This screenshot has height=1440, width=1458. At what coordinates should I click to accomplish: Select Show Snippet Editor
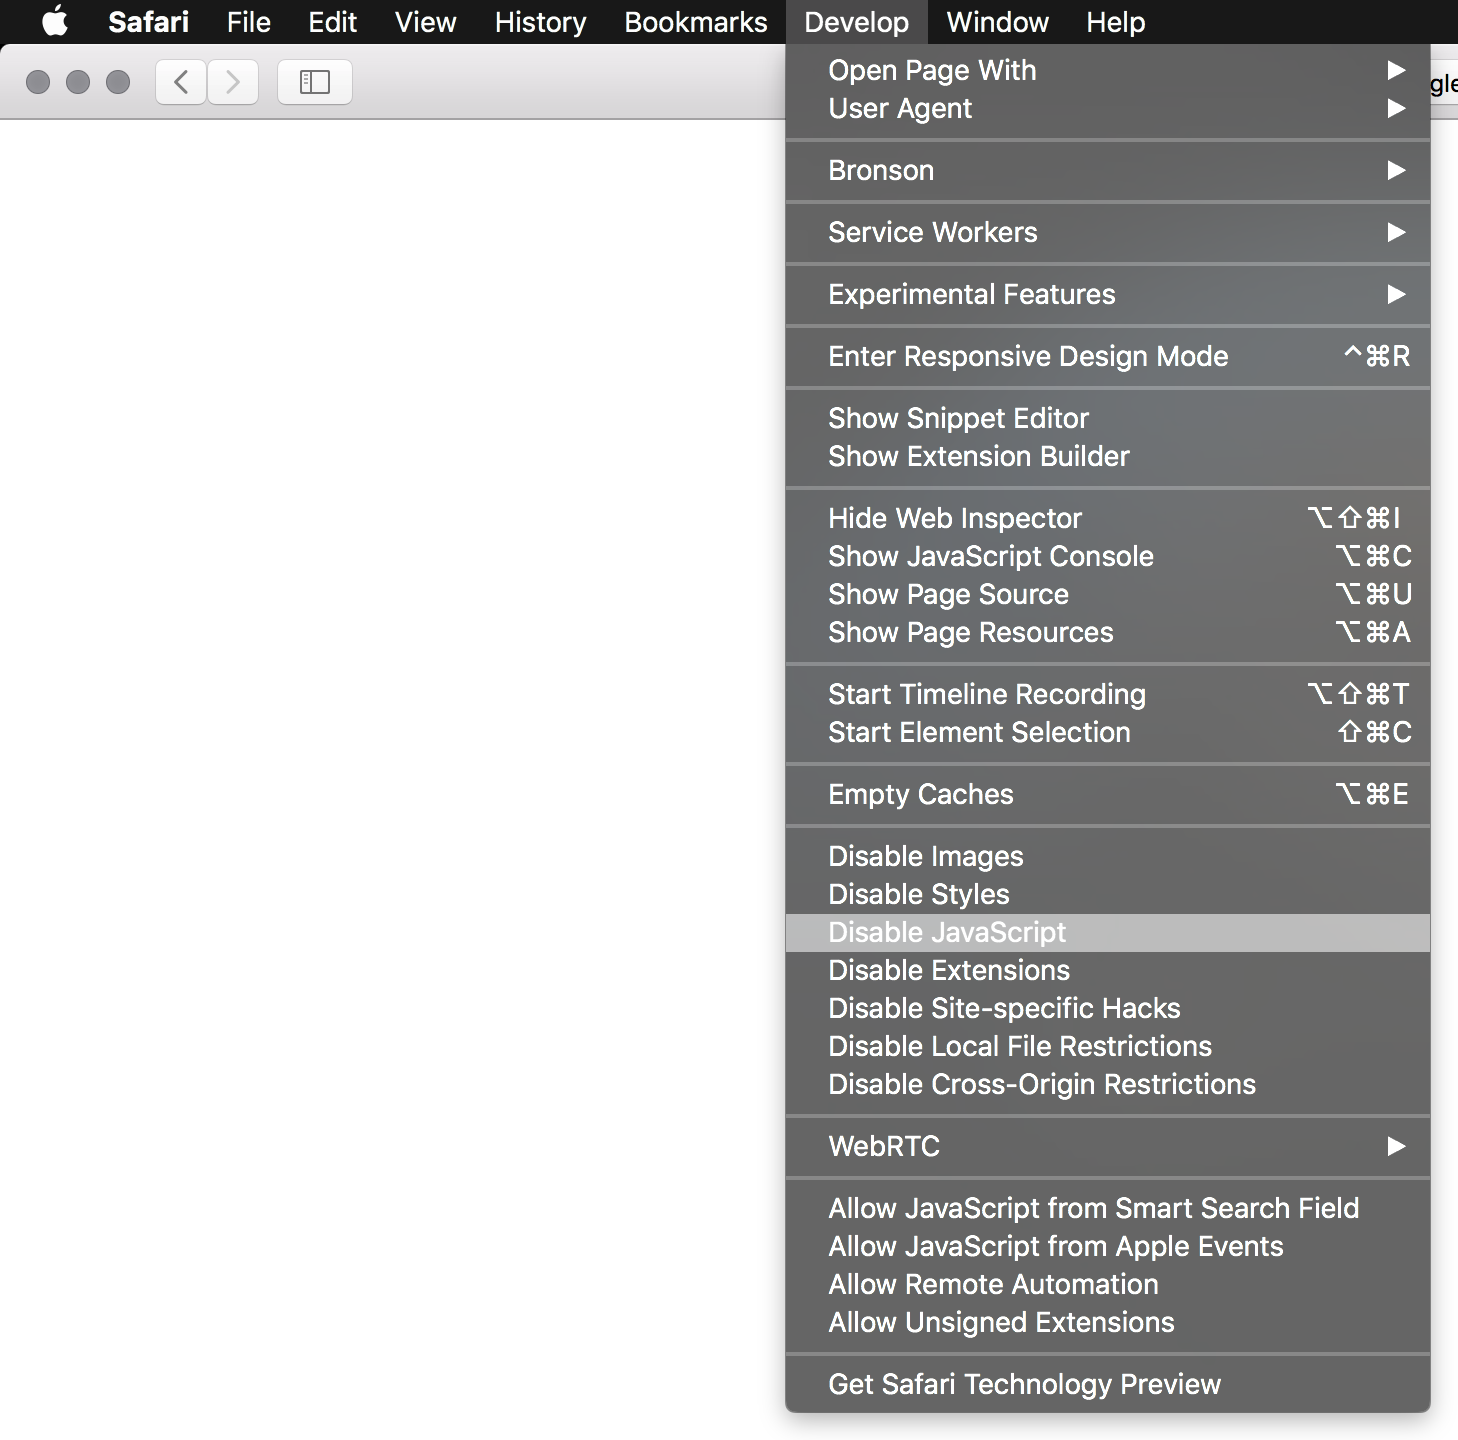point(1108,418)
